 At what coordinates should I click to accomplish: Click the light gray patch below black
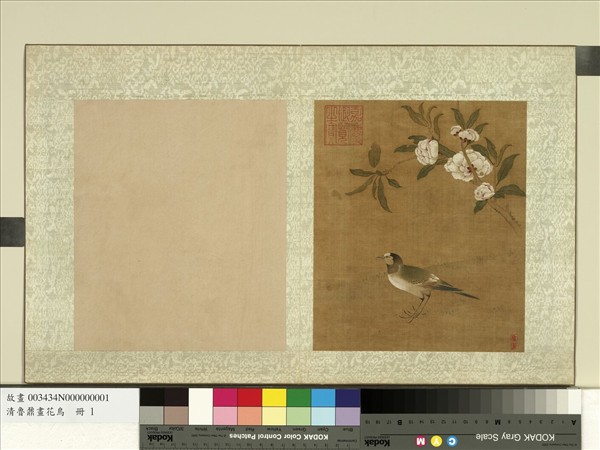[152, 416]
